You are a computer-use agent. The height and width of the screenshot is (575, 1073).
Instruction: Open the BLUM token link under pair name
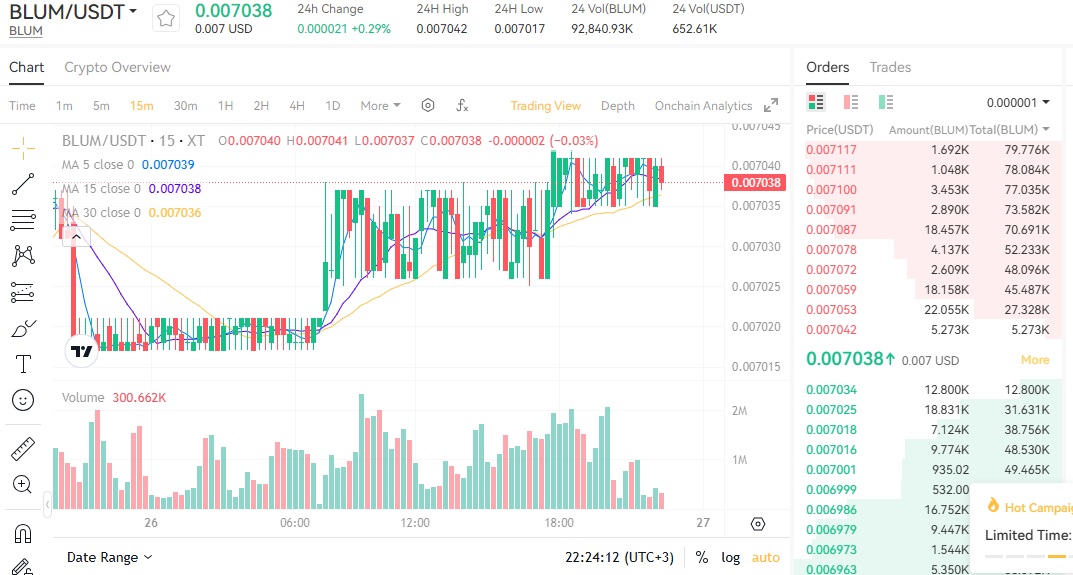coord(25,31)
